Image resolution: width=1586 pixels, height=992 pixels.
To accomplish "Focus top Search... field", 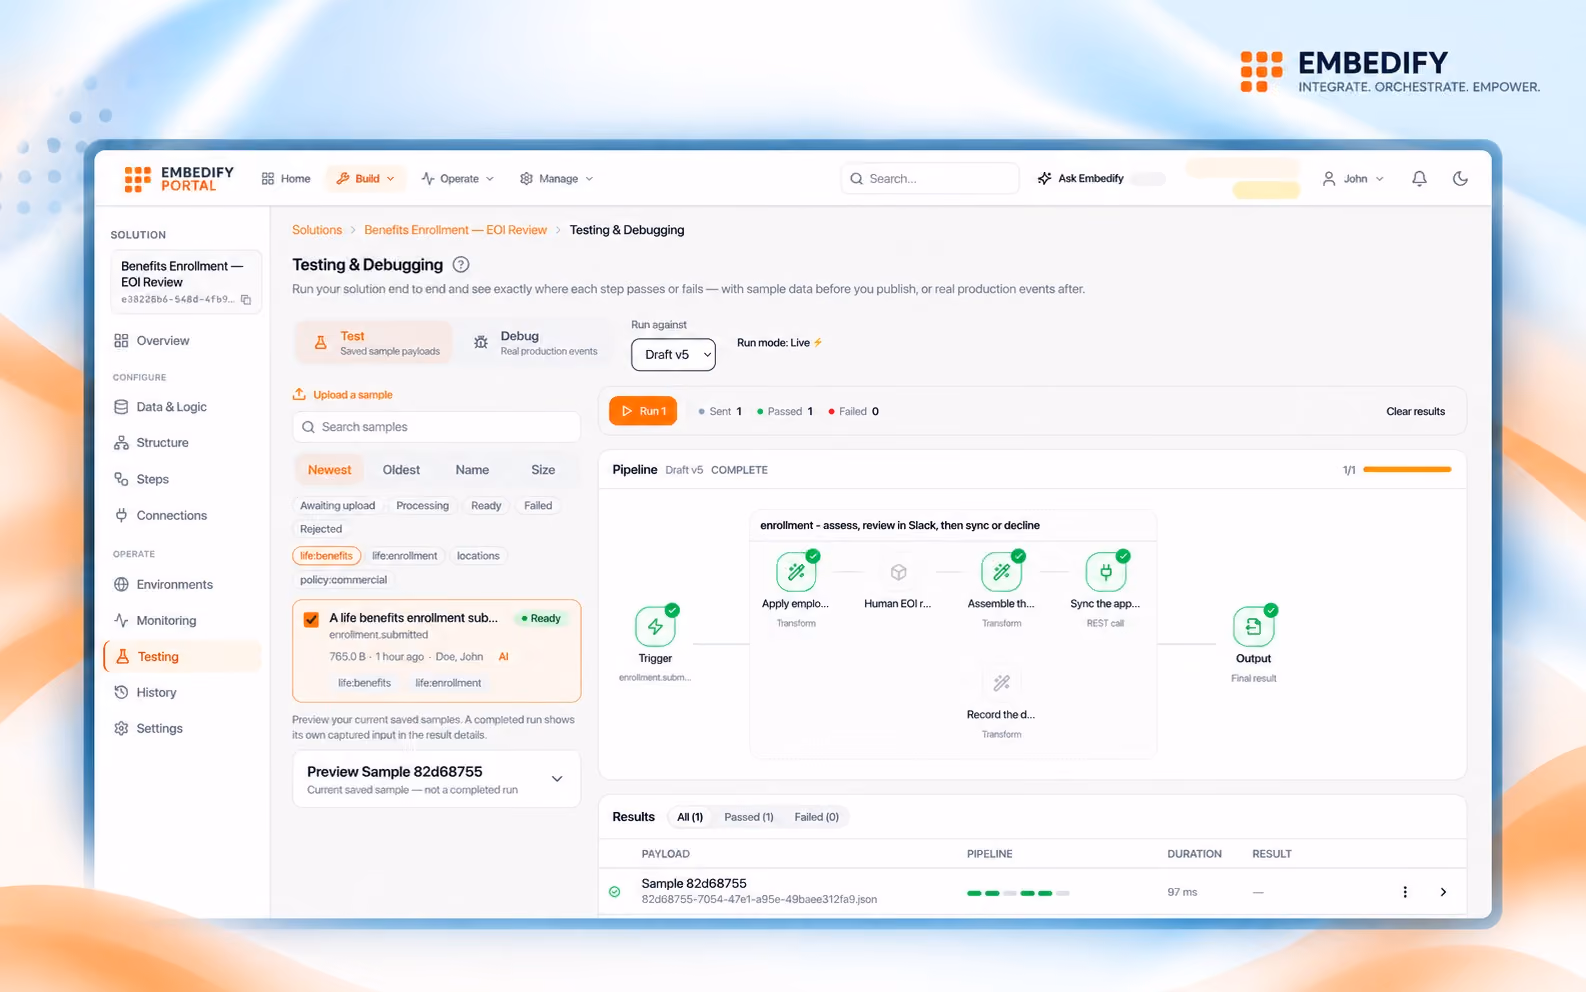I will click(930, 178).
